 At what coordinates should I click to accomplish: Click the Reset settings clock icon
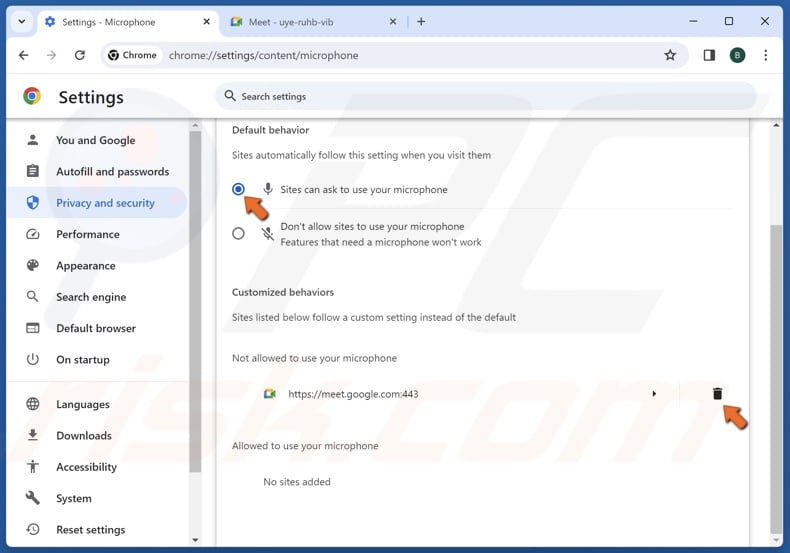click(33, 529)
